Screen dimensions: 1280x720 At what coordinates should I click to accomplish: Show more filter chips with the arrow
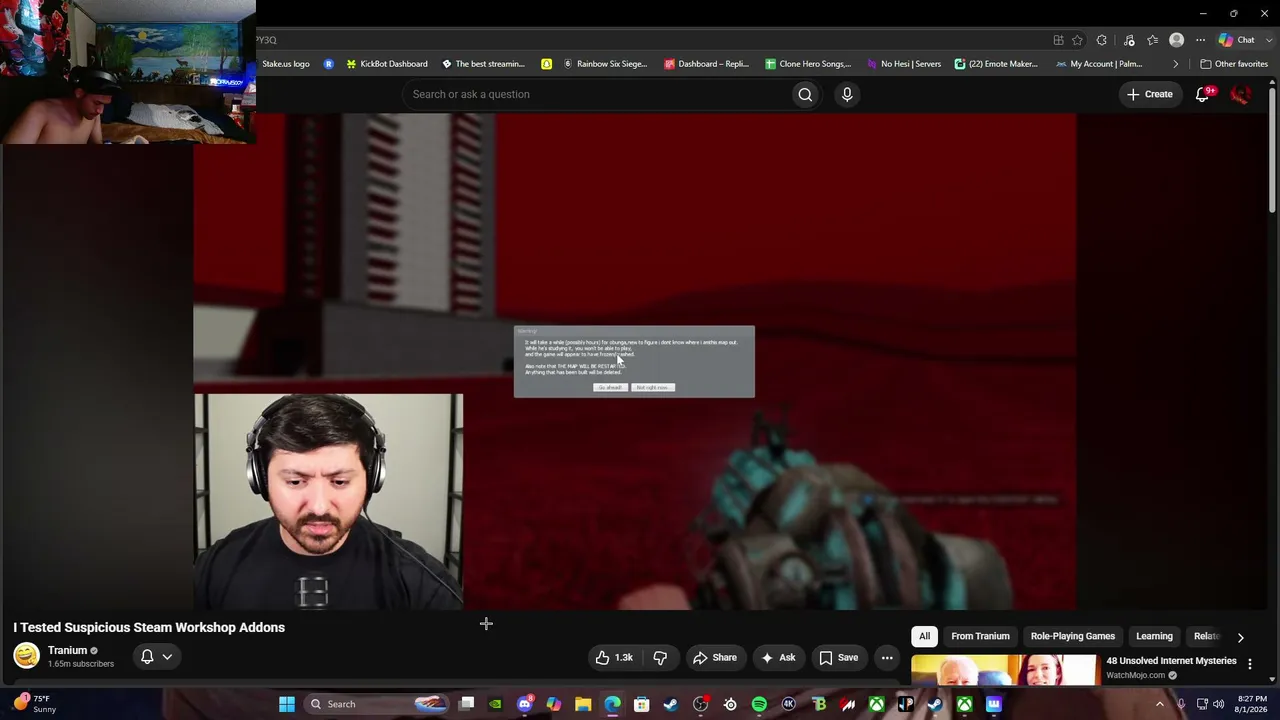pos(1240,637)
